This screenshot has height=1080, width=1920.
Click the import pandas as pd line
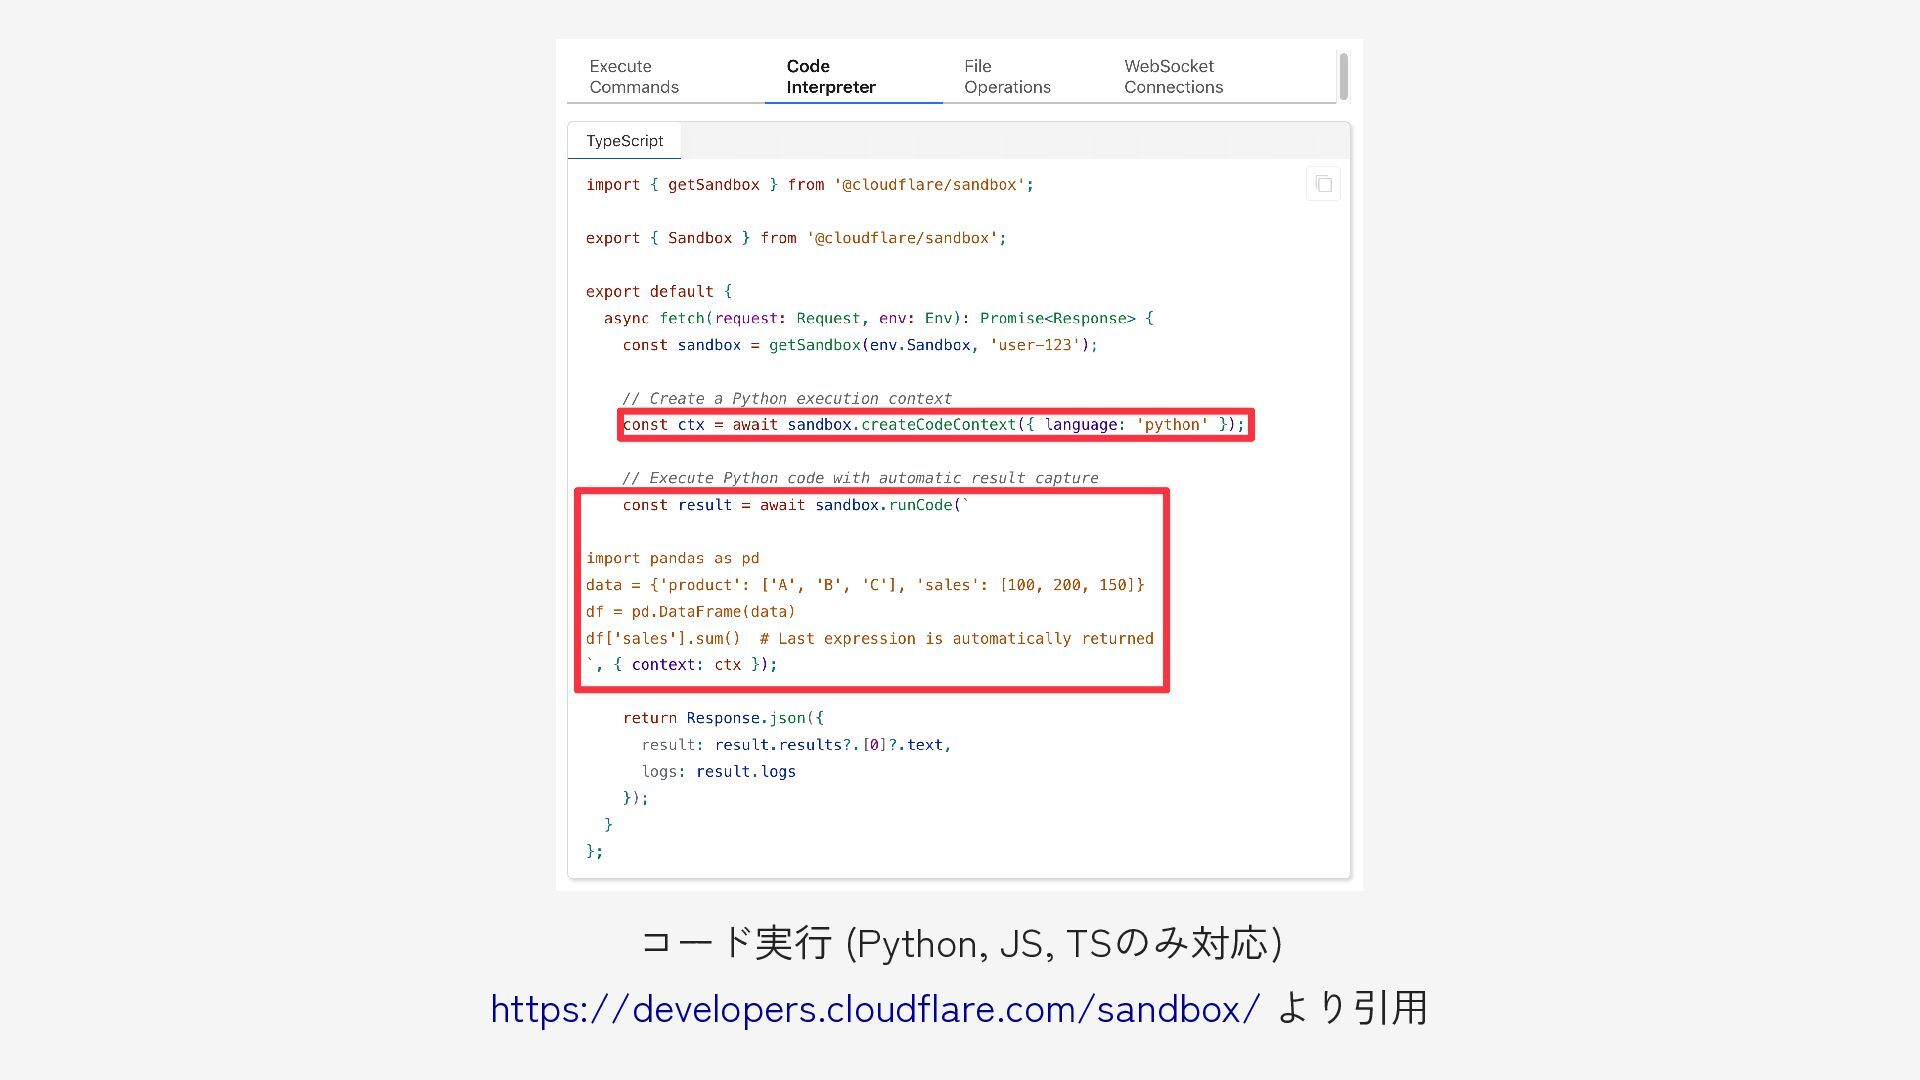pyautogui.click(x=672, y=558)
